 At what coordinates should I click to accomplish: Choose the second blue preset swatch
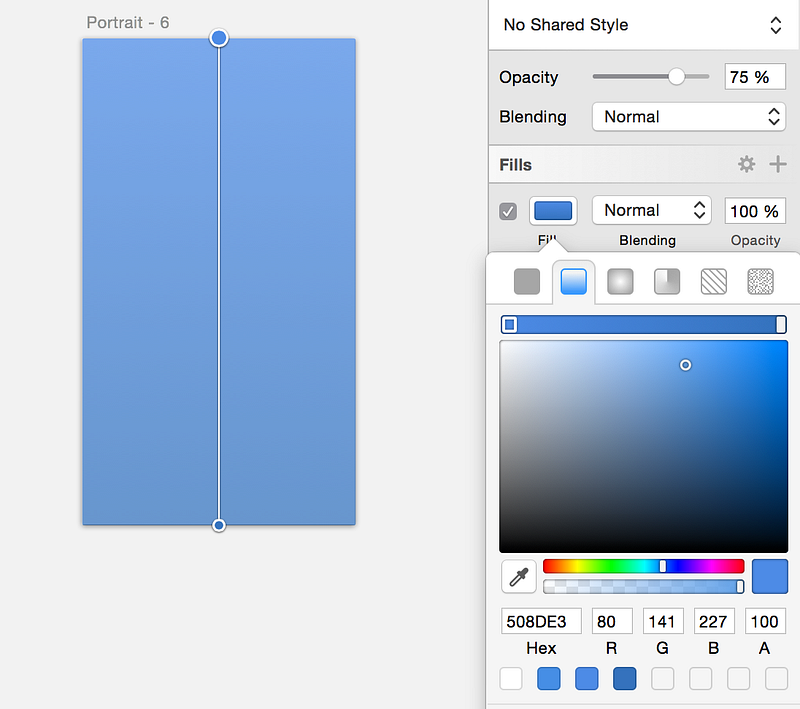586,678
